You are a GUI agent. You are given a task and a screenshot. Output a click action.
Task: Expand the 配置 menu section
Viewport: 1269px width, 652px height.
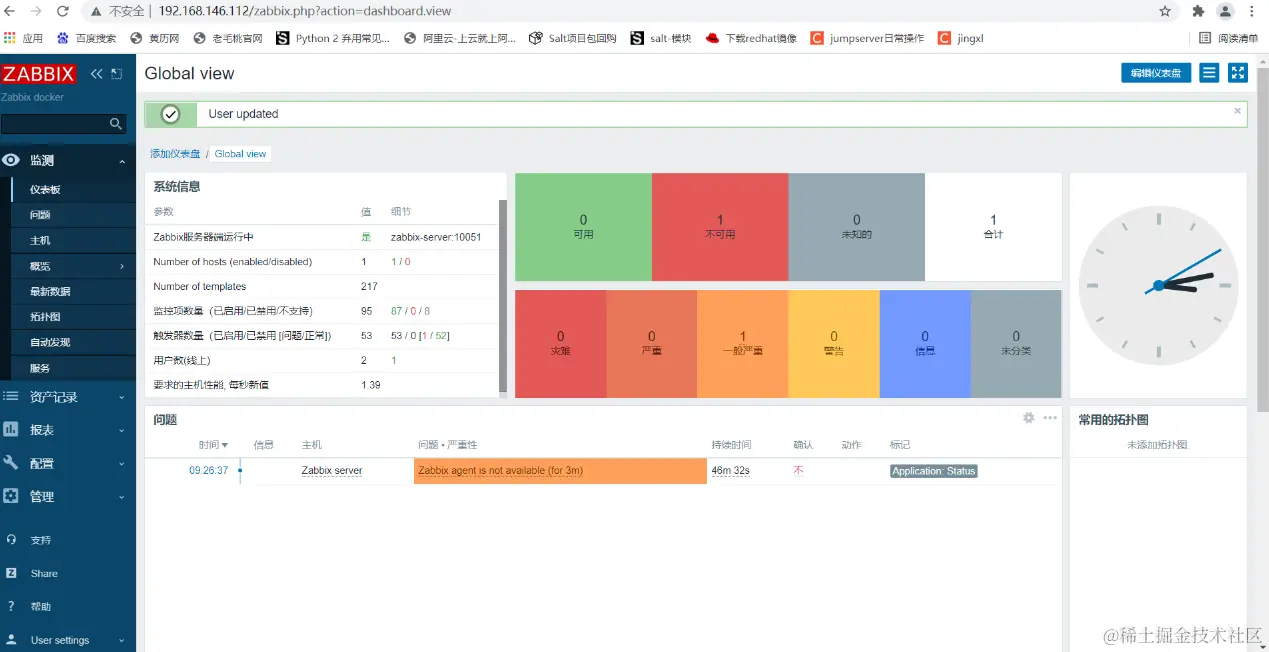68,463
